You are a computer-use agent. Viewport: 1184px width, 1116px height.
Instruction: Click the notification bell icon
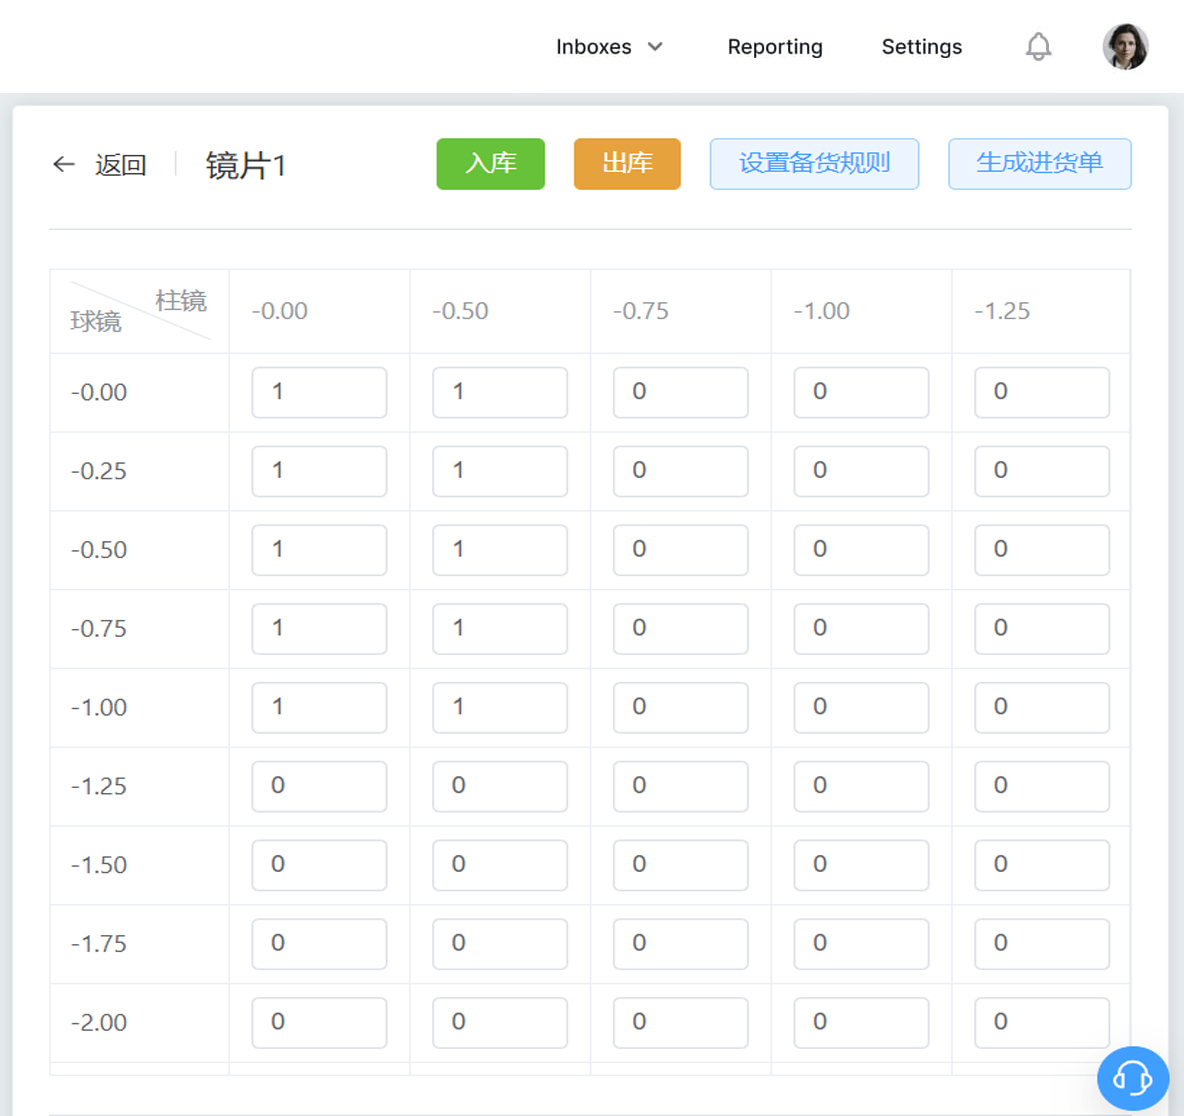[1038, 47]
